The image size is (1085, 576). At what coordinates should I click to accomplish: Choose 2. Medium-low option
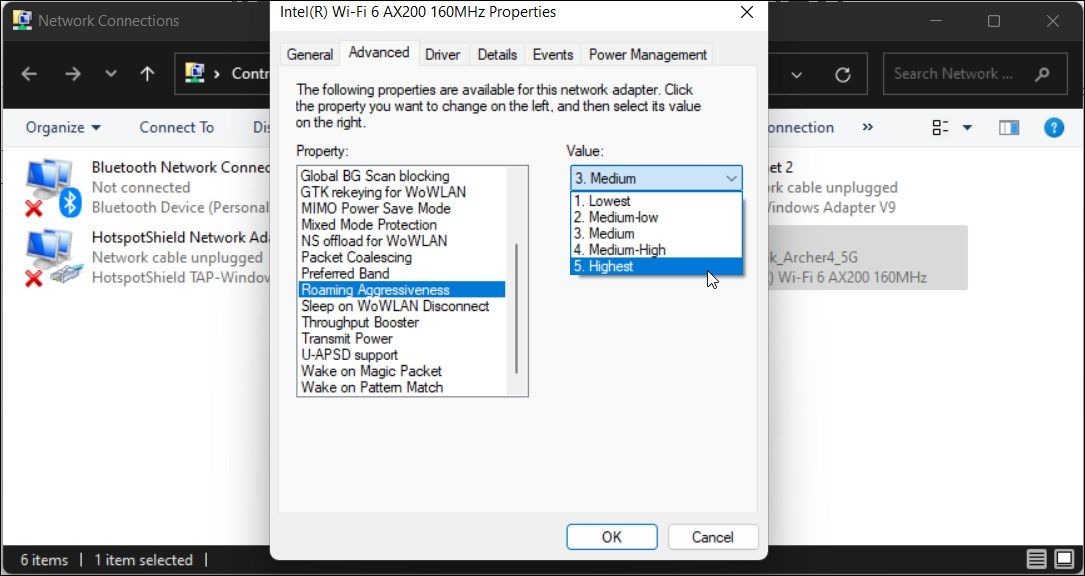(x=656, y=217)
